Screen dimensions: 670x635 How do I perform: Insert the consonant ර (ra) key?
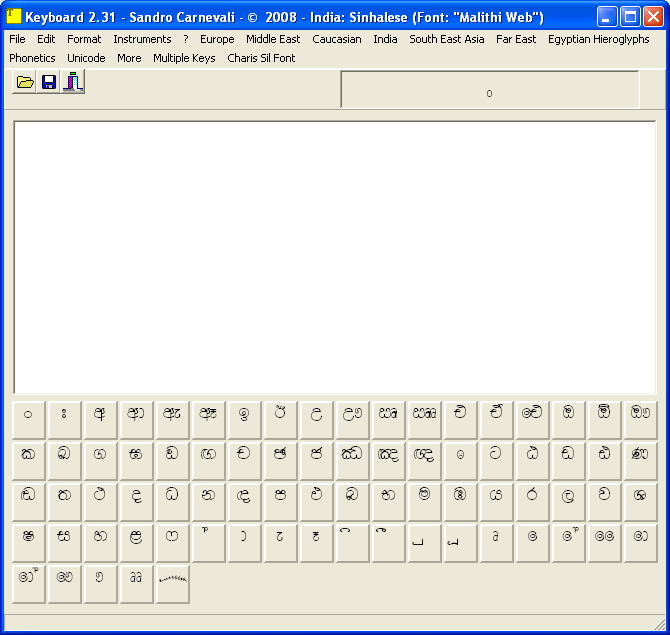pos(532,502)
